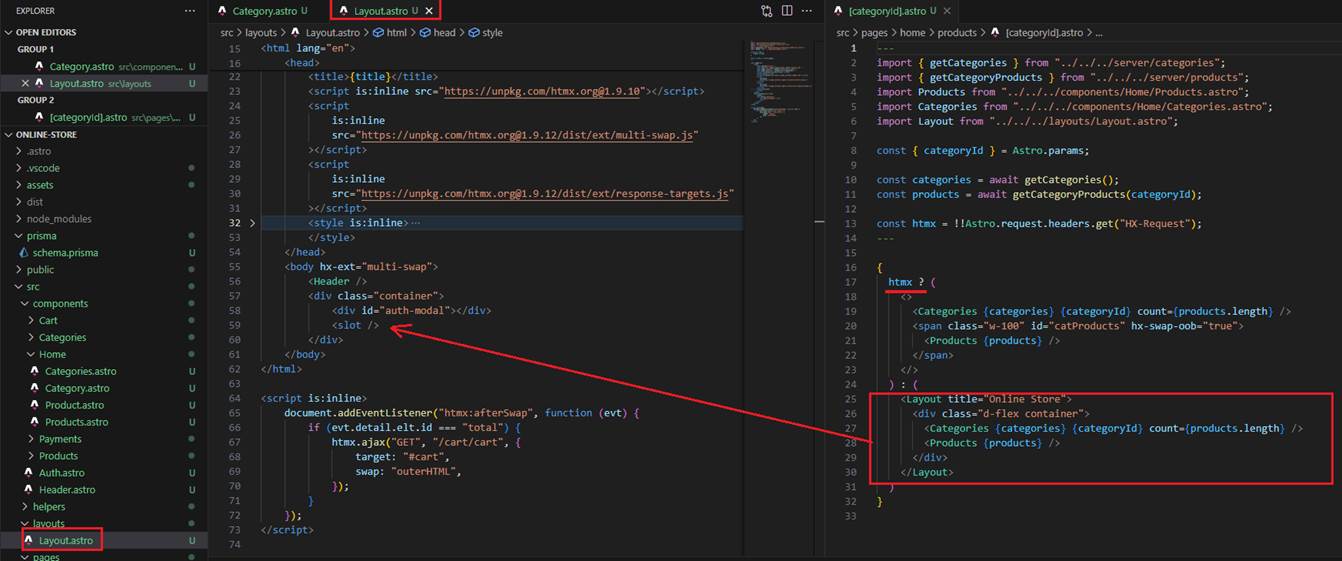
Task: Click the 'layouts' breadcrumb in left editor
Action: [x=261, y=32]
